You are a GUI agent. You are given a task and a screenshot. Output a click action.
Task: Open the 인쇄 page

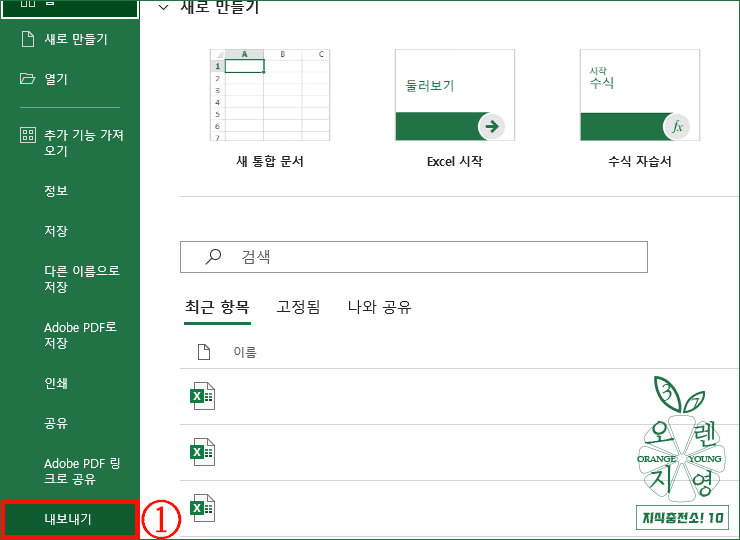click(56, 383)
